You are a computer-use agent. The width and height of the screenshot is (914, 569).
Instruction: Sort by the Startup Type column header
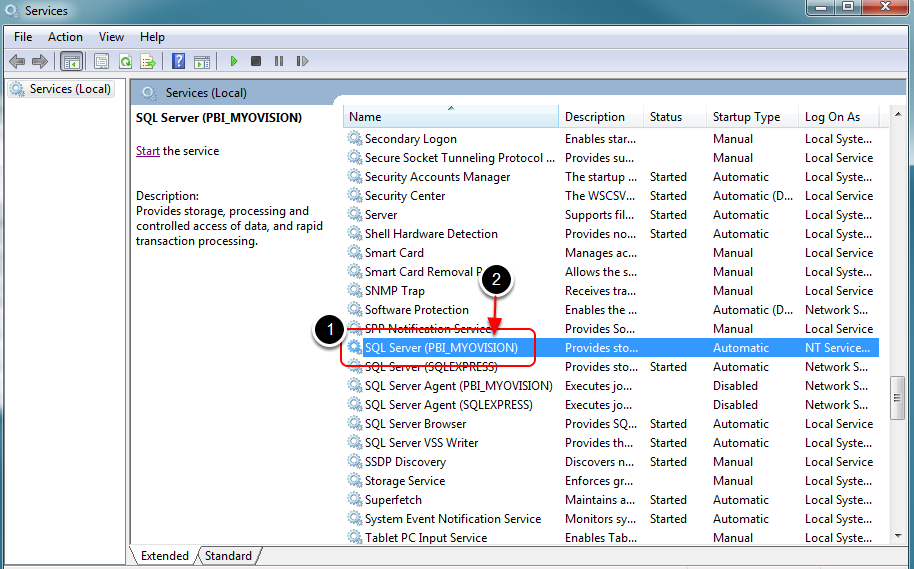[753, 117]
